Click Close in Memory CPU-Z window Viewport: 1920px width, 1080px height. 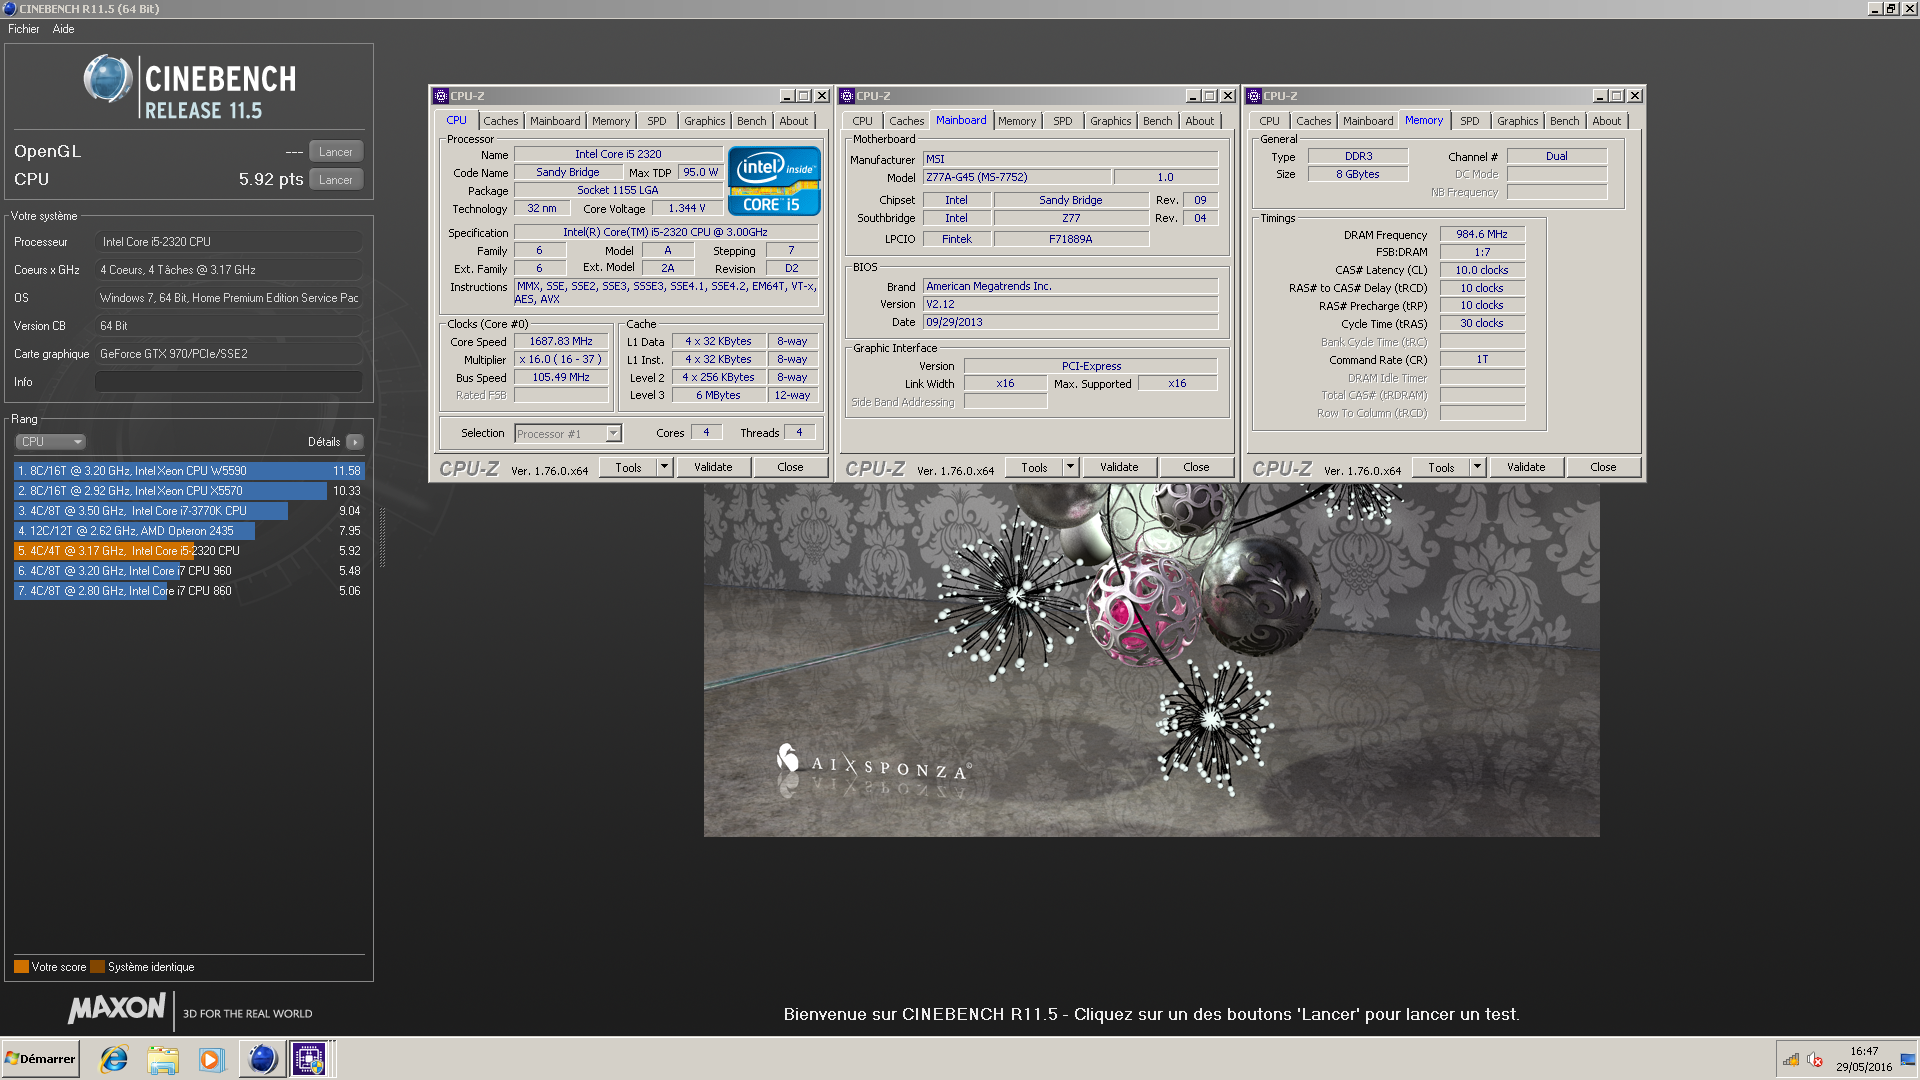tap(1603, 468)
